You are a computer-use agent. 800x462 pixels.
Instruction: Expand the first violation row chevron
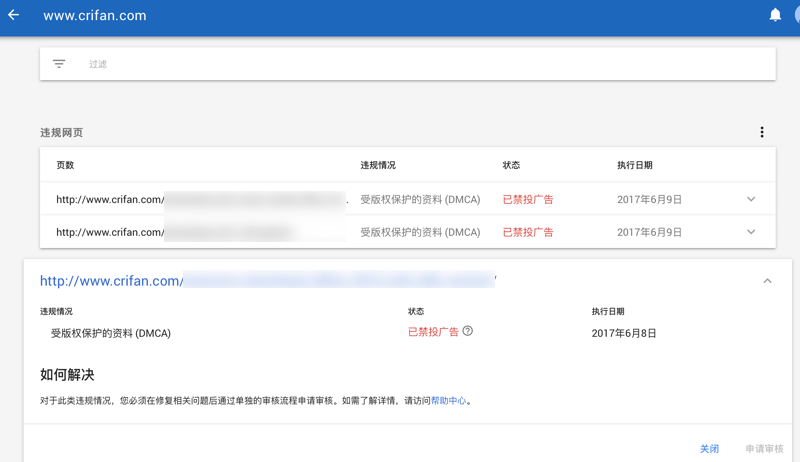click(751, 199)
